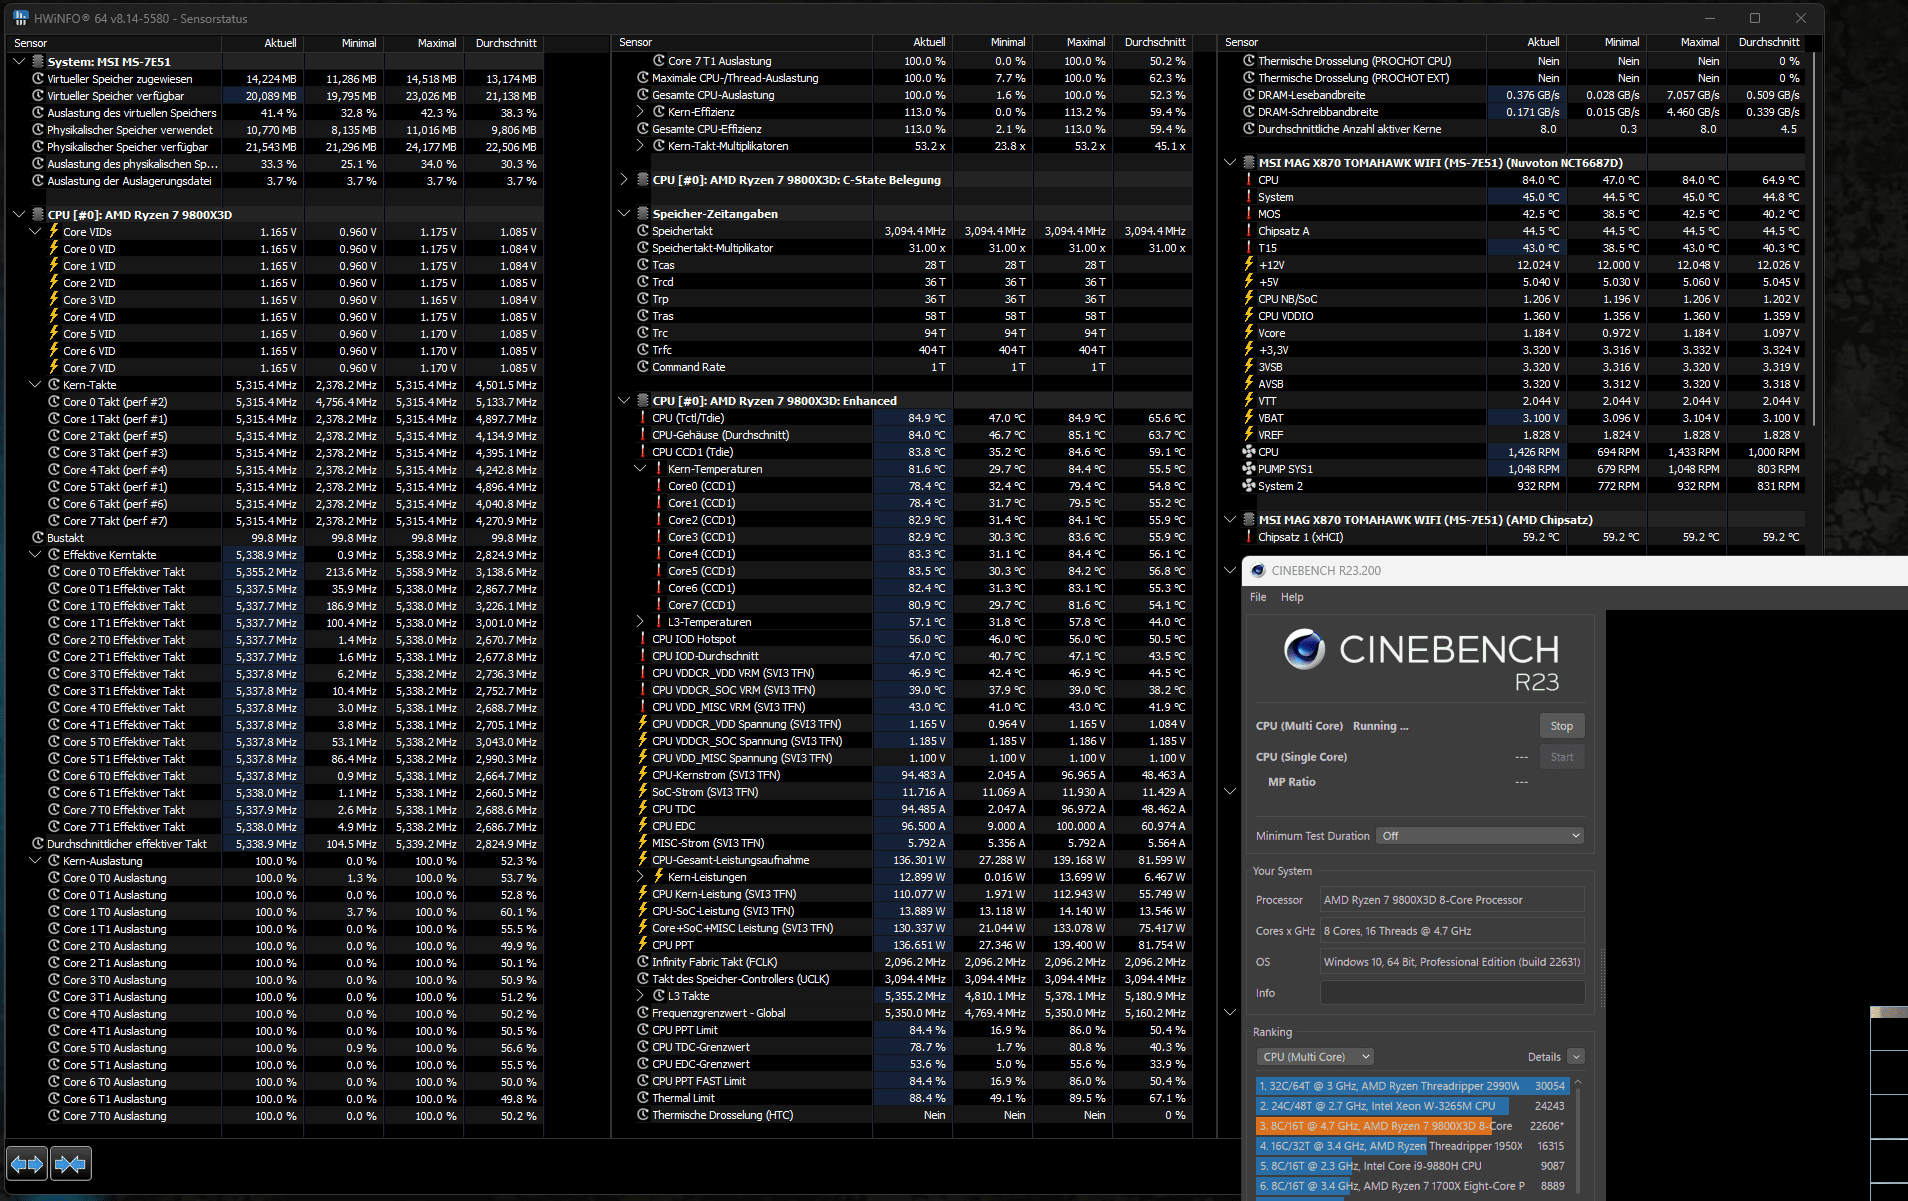Expand the L3-Temperaturen row
Viewport: 1908px width, 1201px height.
click(x=640, y=622)
